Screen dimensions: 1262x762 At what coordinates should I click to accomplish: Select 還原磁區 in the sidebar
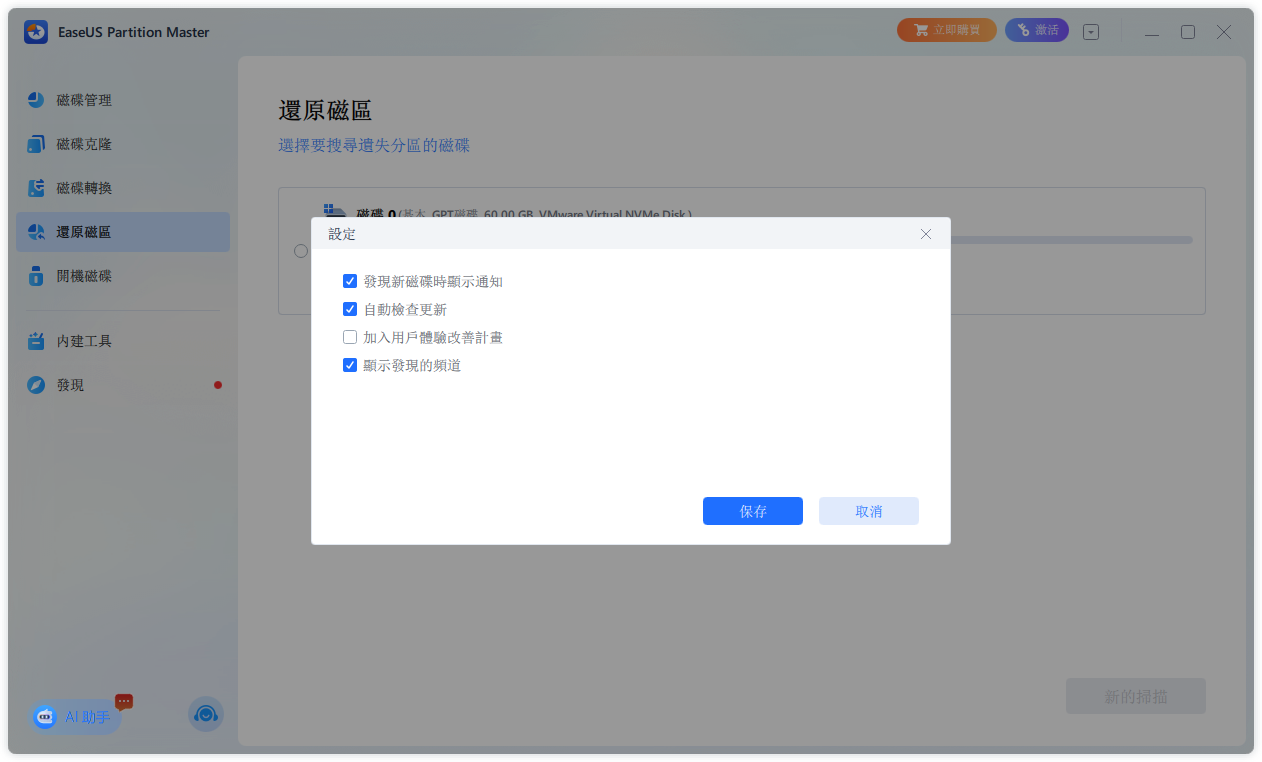[x=36, y=231]
